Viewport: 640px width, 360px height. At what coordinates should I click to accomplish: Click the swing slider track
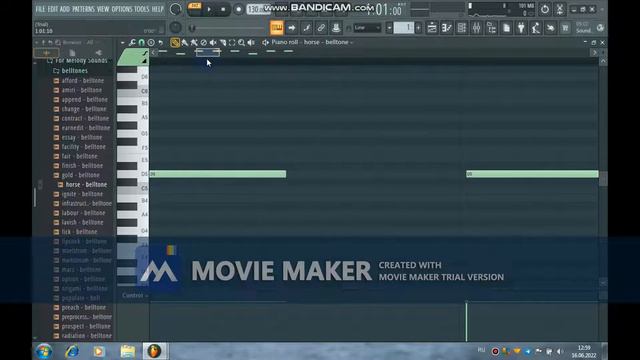227,28
